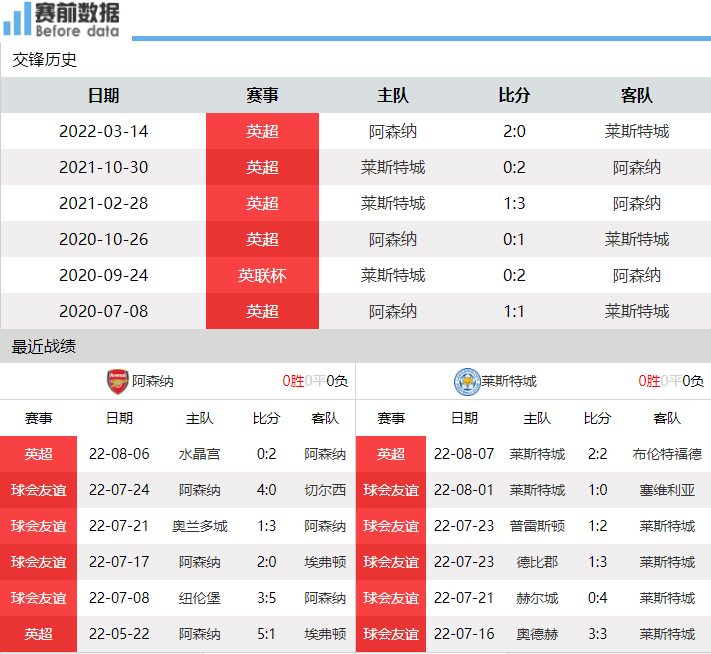The width and height of the screenshot is (711, 654).
Task: Select the date 22-05-22 in Arsenal's results
Action: (119, 634)
